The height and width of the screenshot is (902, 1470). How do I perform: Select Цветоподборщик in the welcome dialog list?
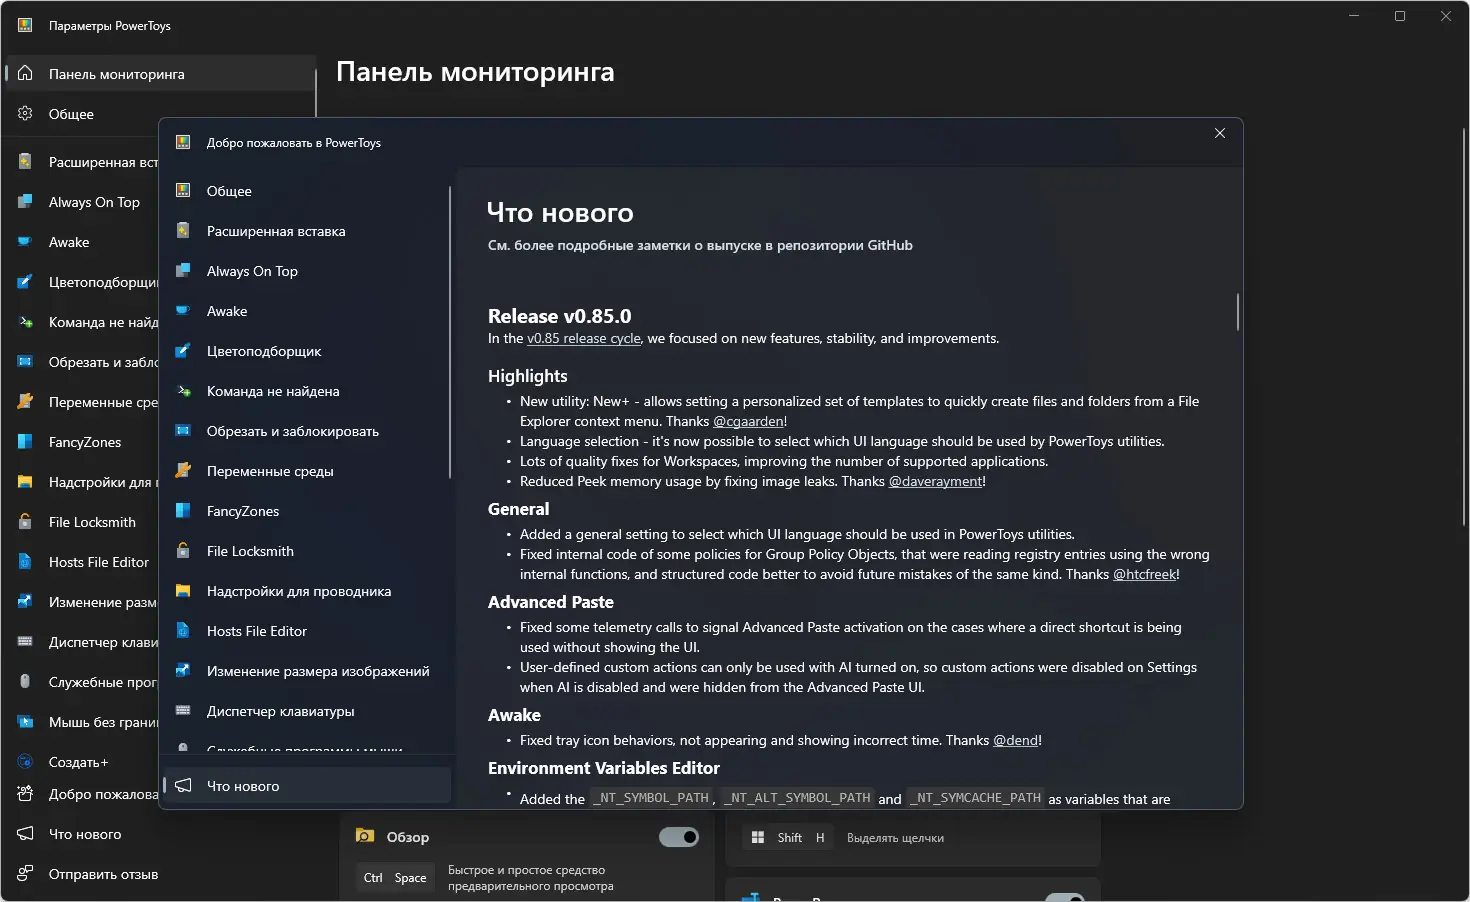coord(307,351)
